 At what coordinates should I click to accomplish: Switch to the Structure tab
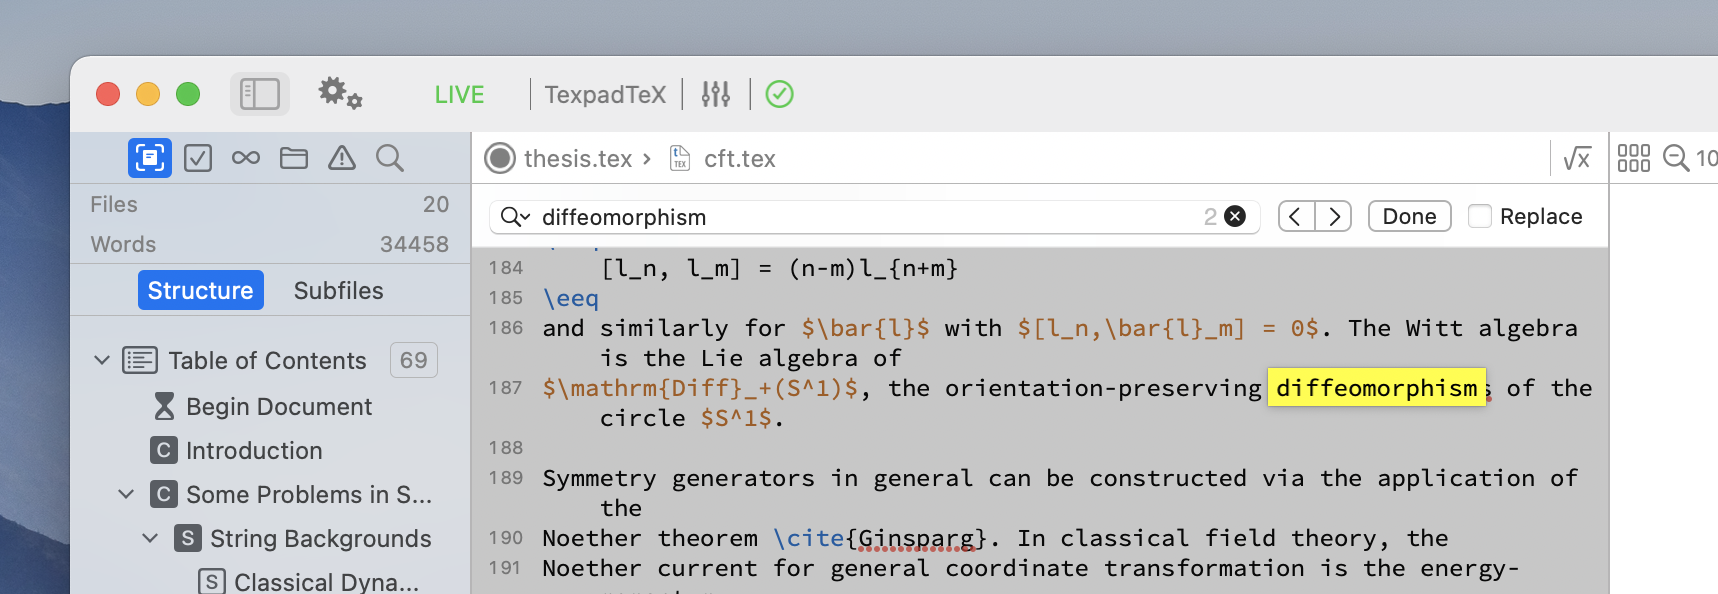tap(201, 290)
